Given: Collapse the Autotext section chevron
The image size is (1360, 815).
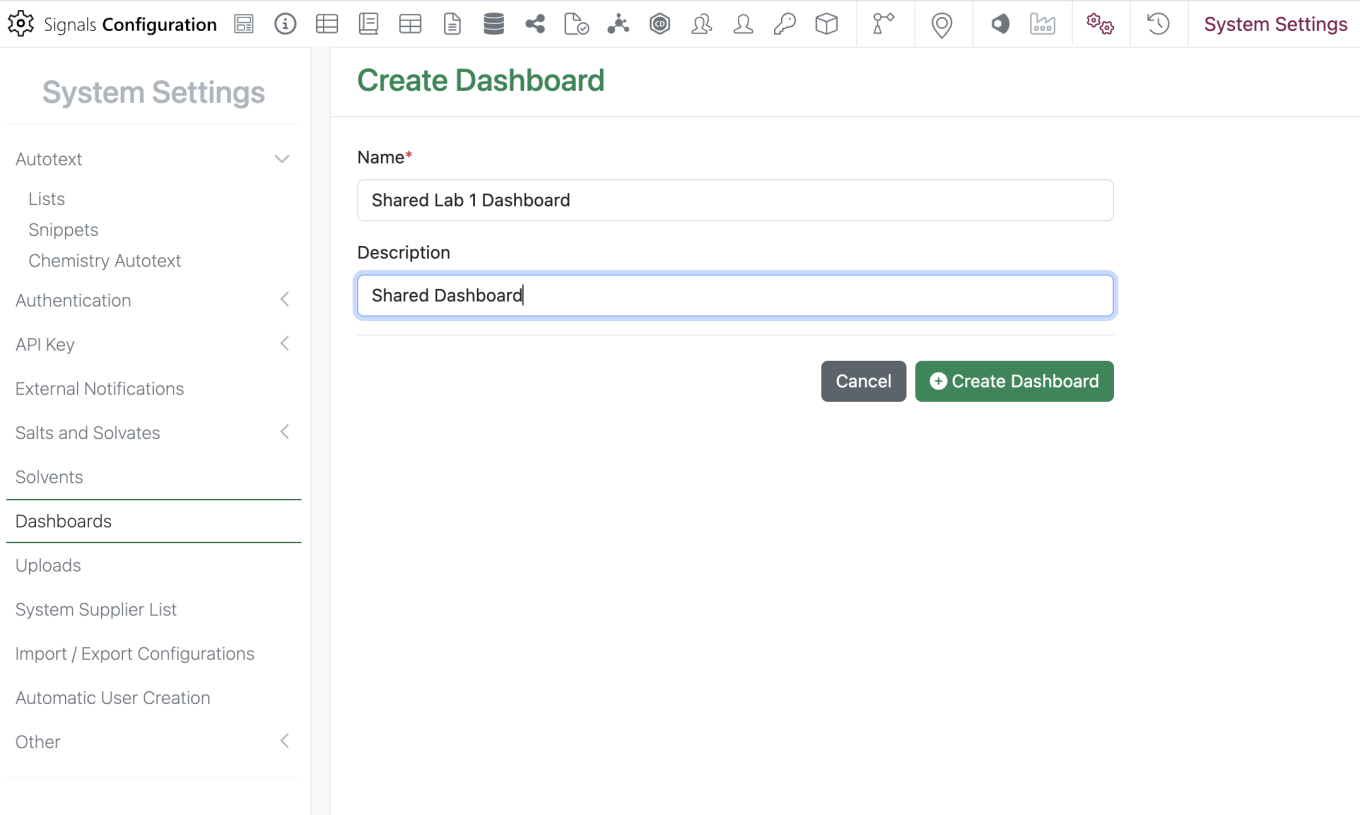Looking at the screenshot, I should click(282, 159).
